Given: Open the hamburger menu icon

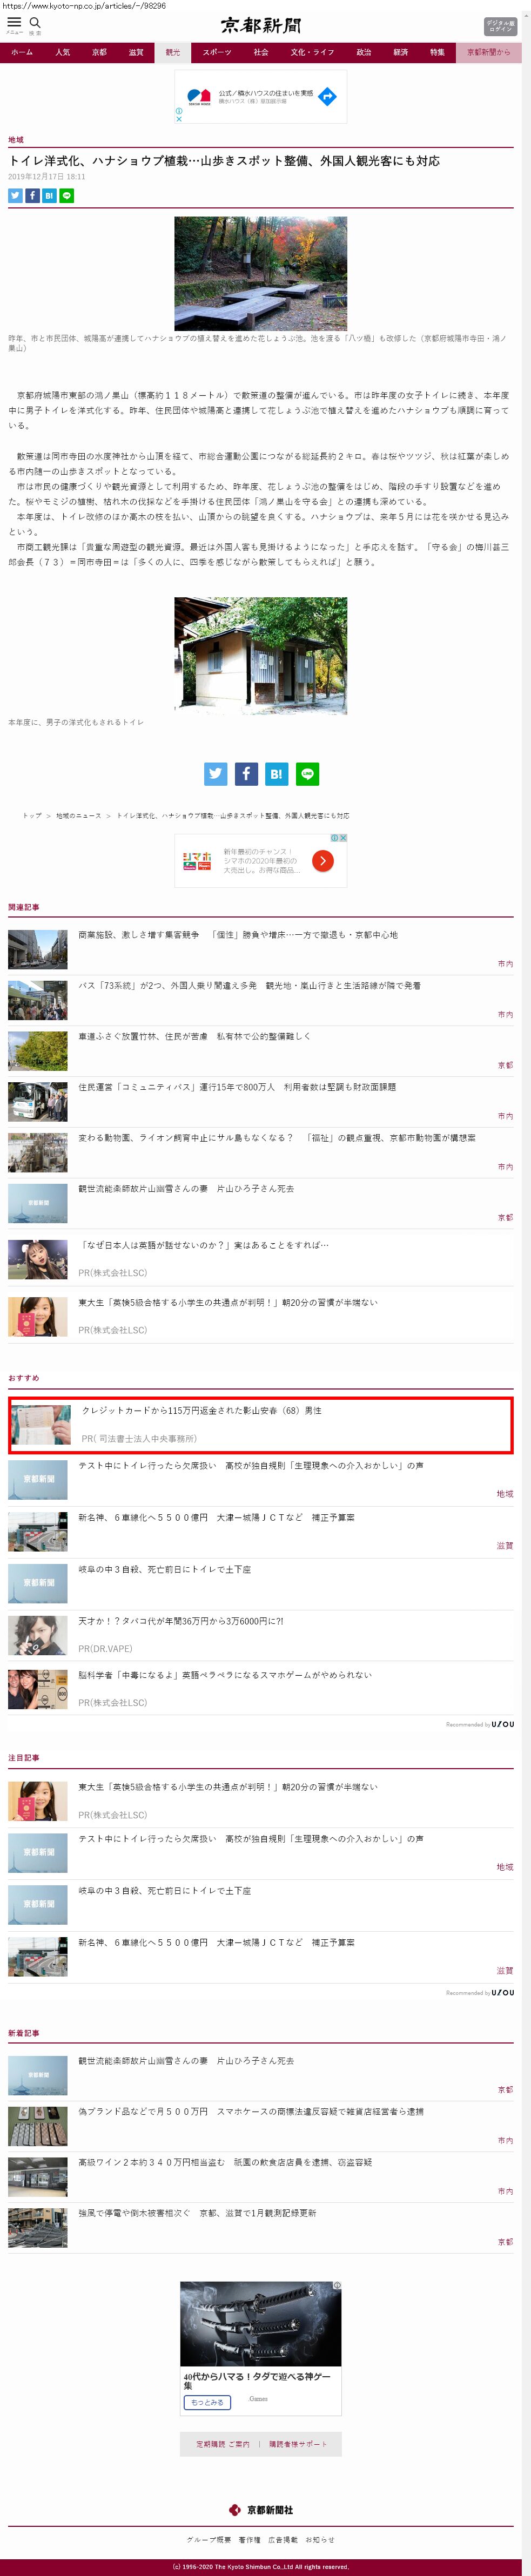Looking at the screenshot, I should 14,21.
